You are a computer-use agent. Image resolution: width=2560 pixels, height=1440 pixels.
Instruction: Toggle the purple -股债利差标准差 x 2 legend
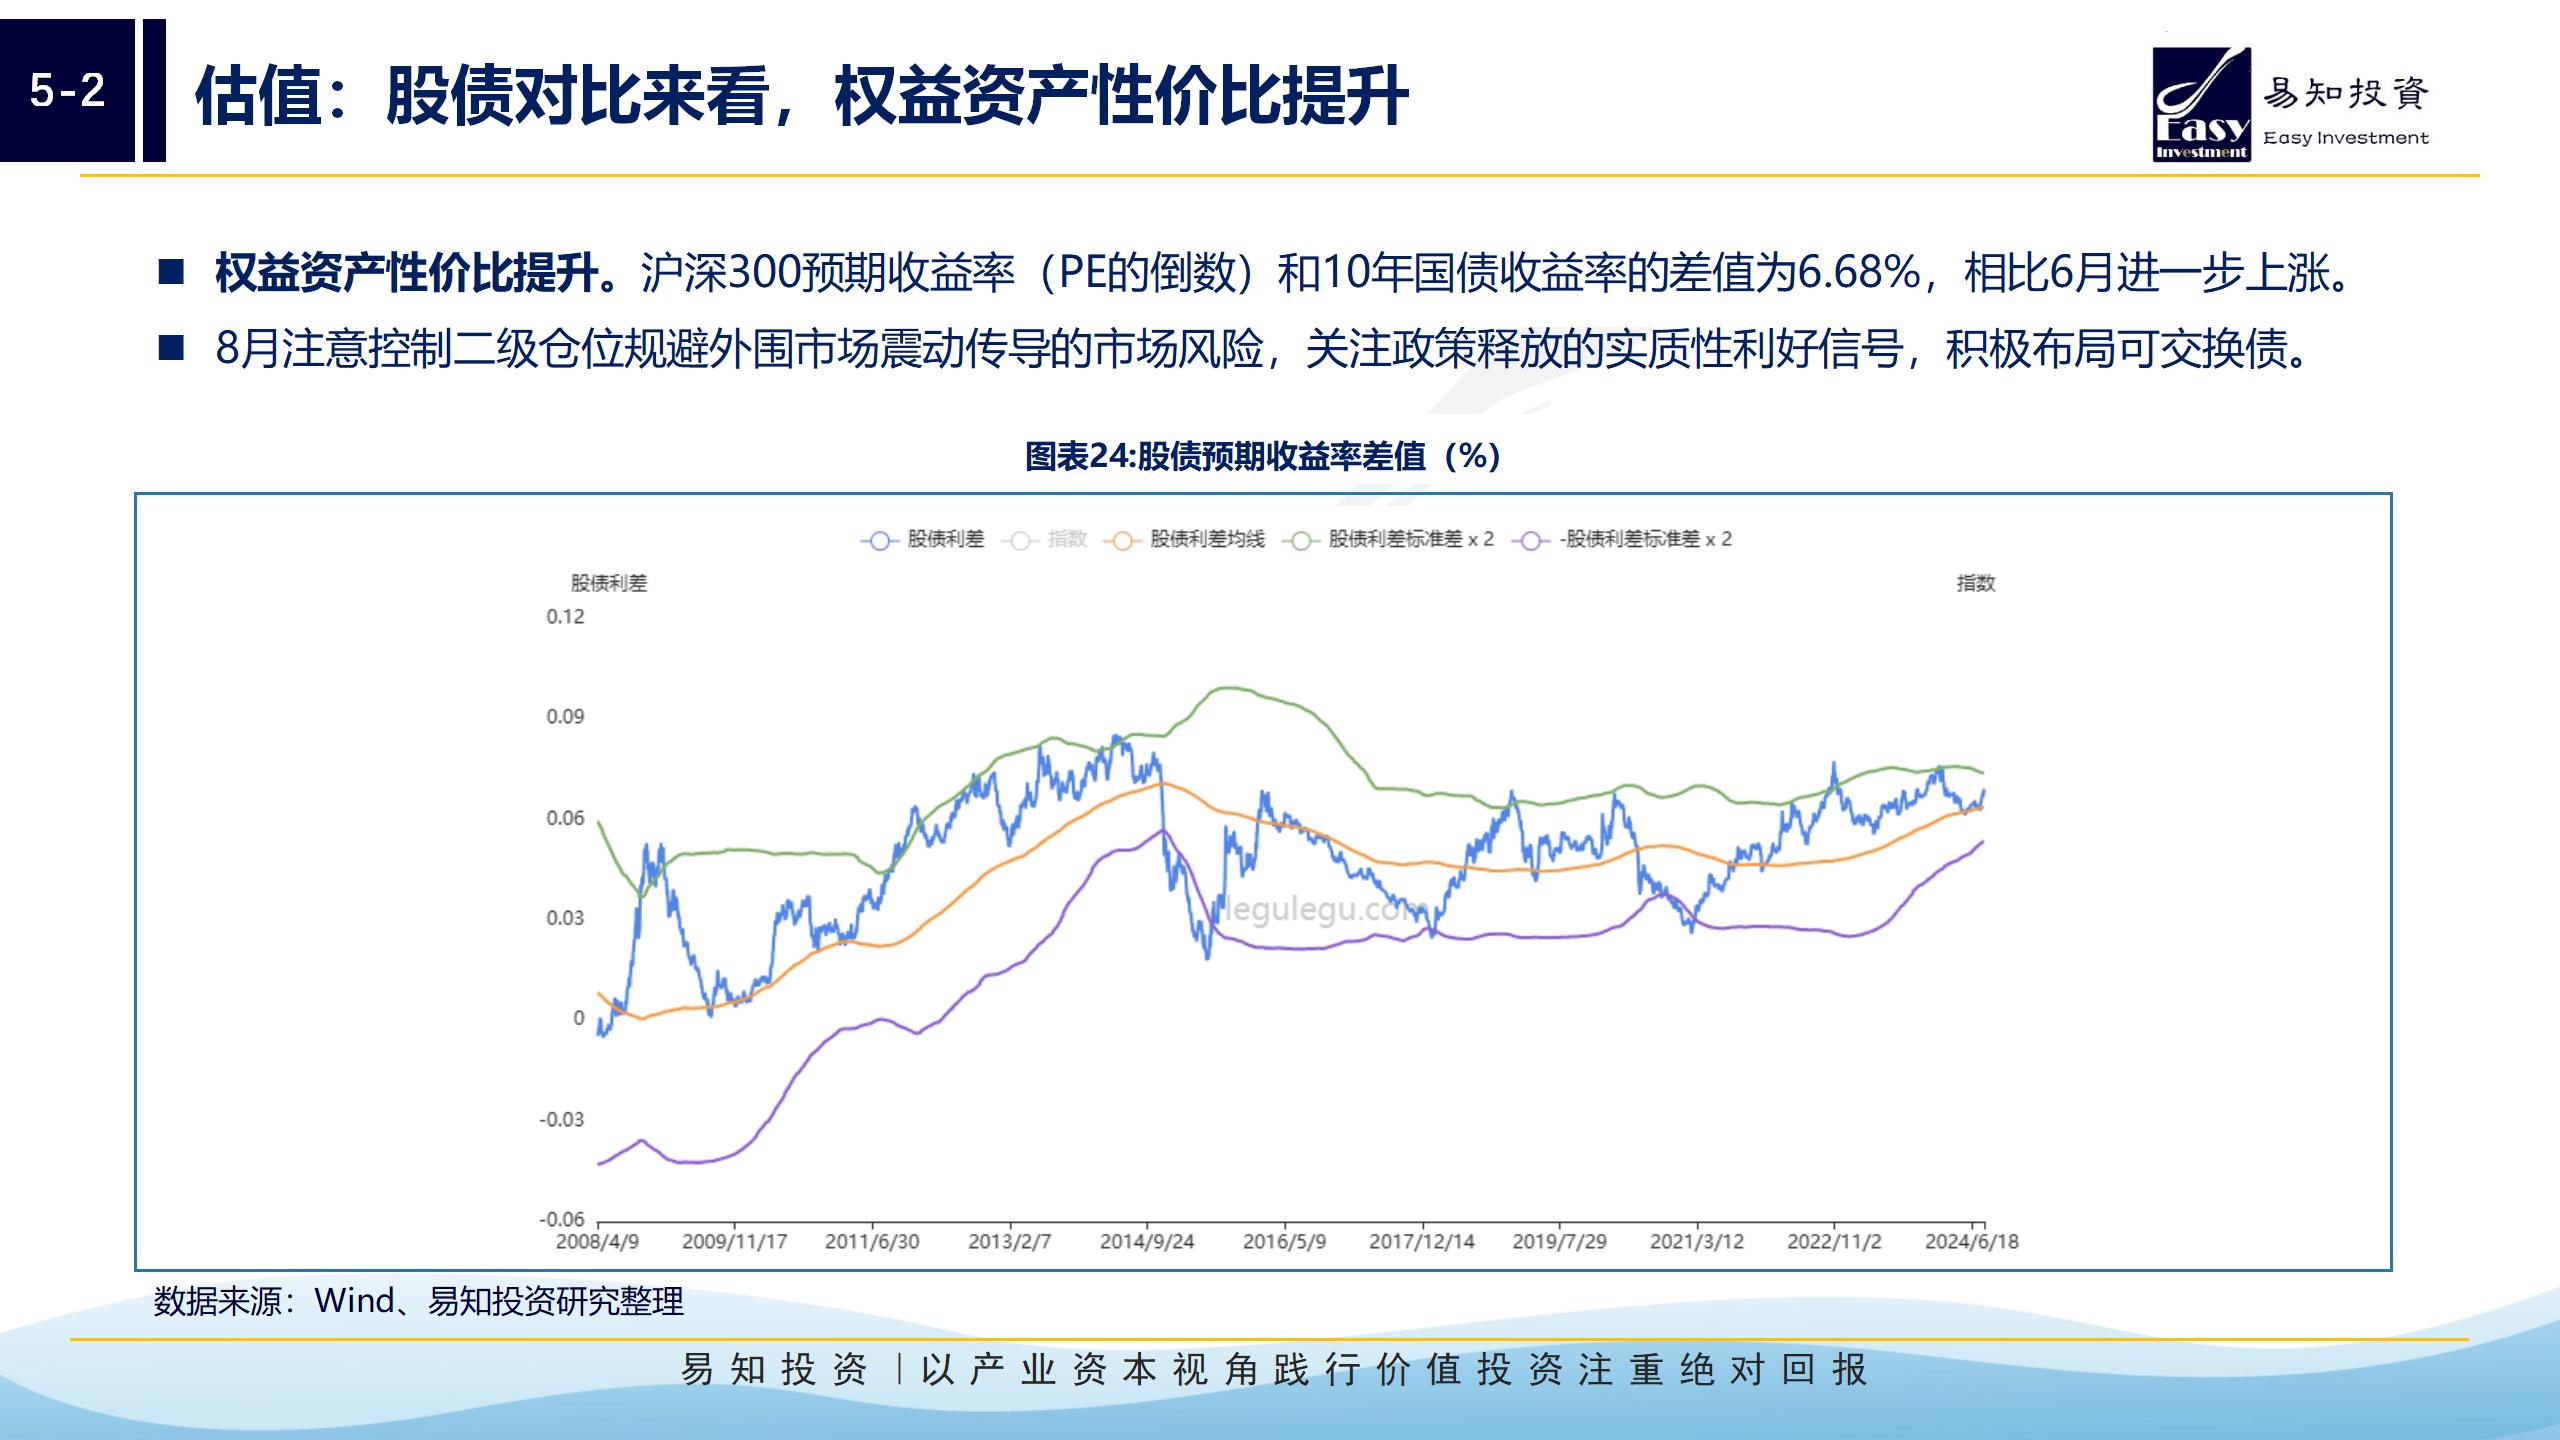tap(1622, 540)
